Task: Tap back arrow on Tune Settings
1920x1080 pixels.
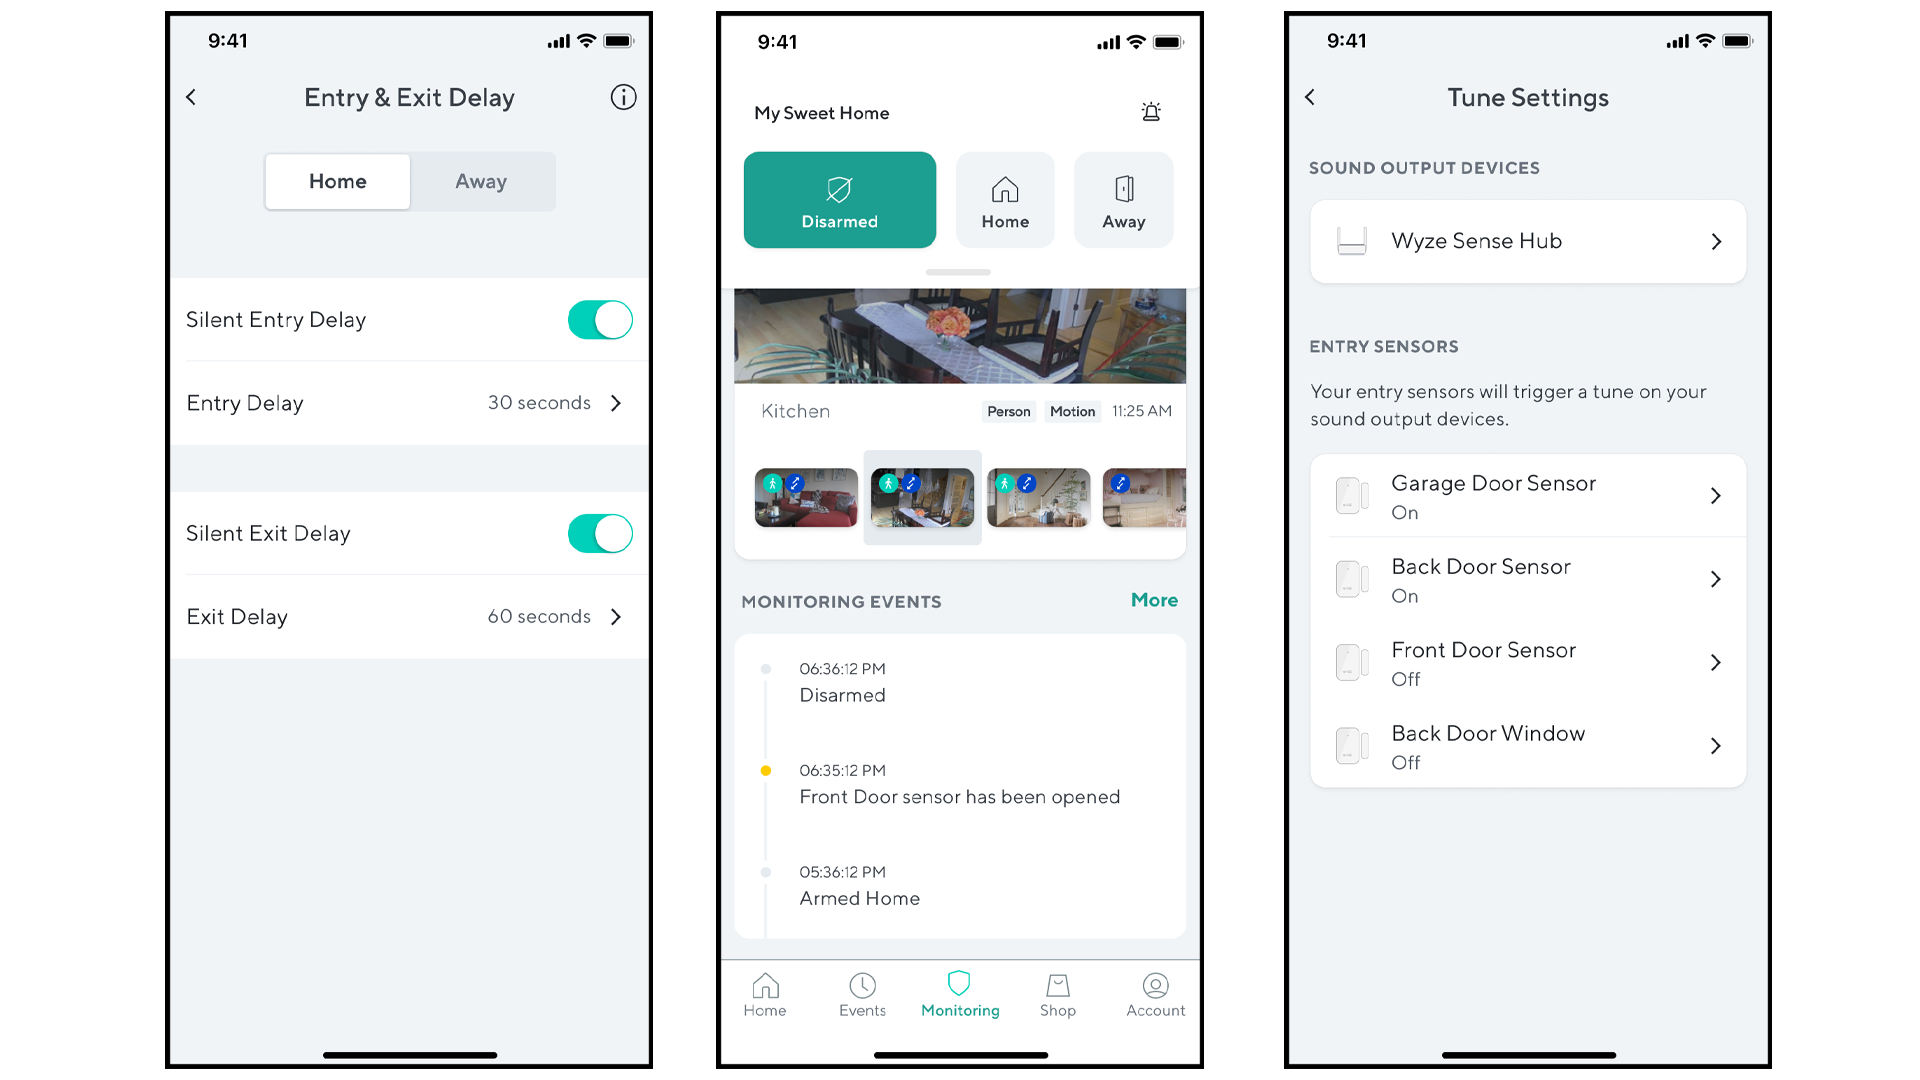Action: pyautogui.click(x=1309, y=96)
